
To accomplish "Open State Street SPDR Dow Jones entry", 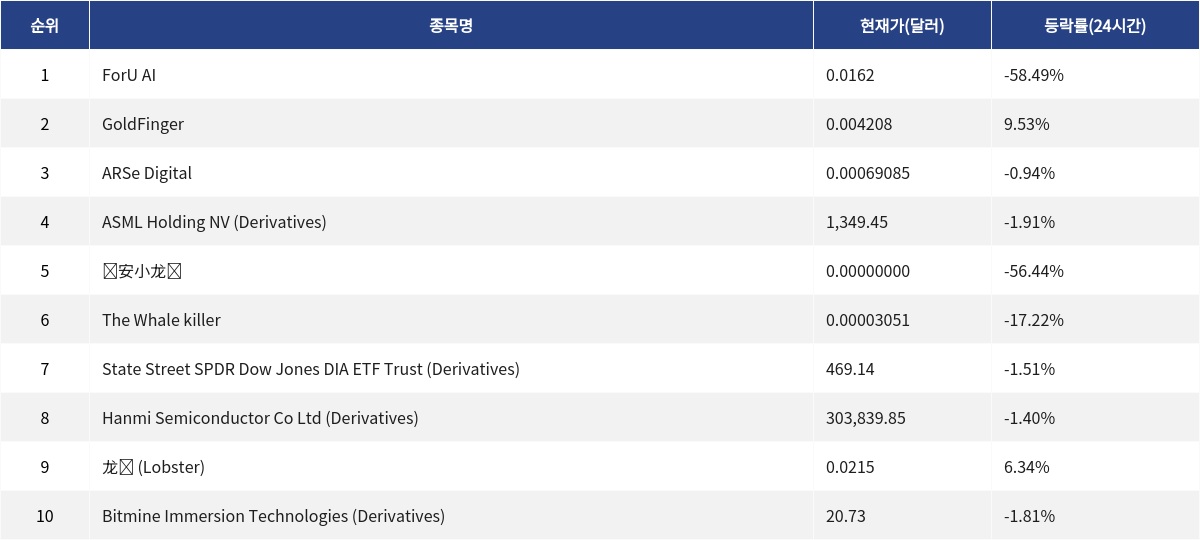I will click(x=310, y=369).
